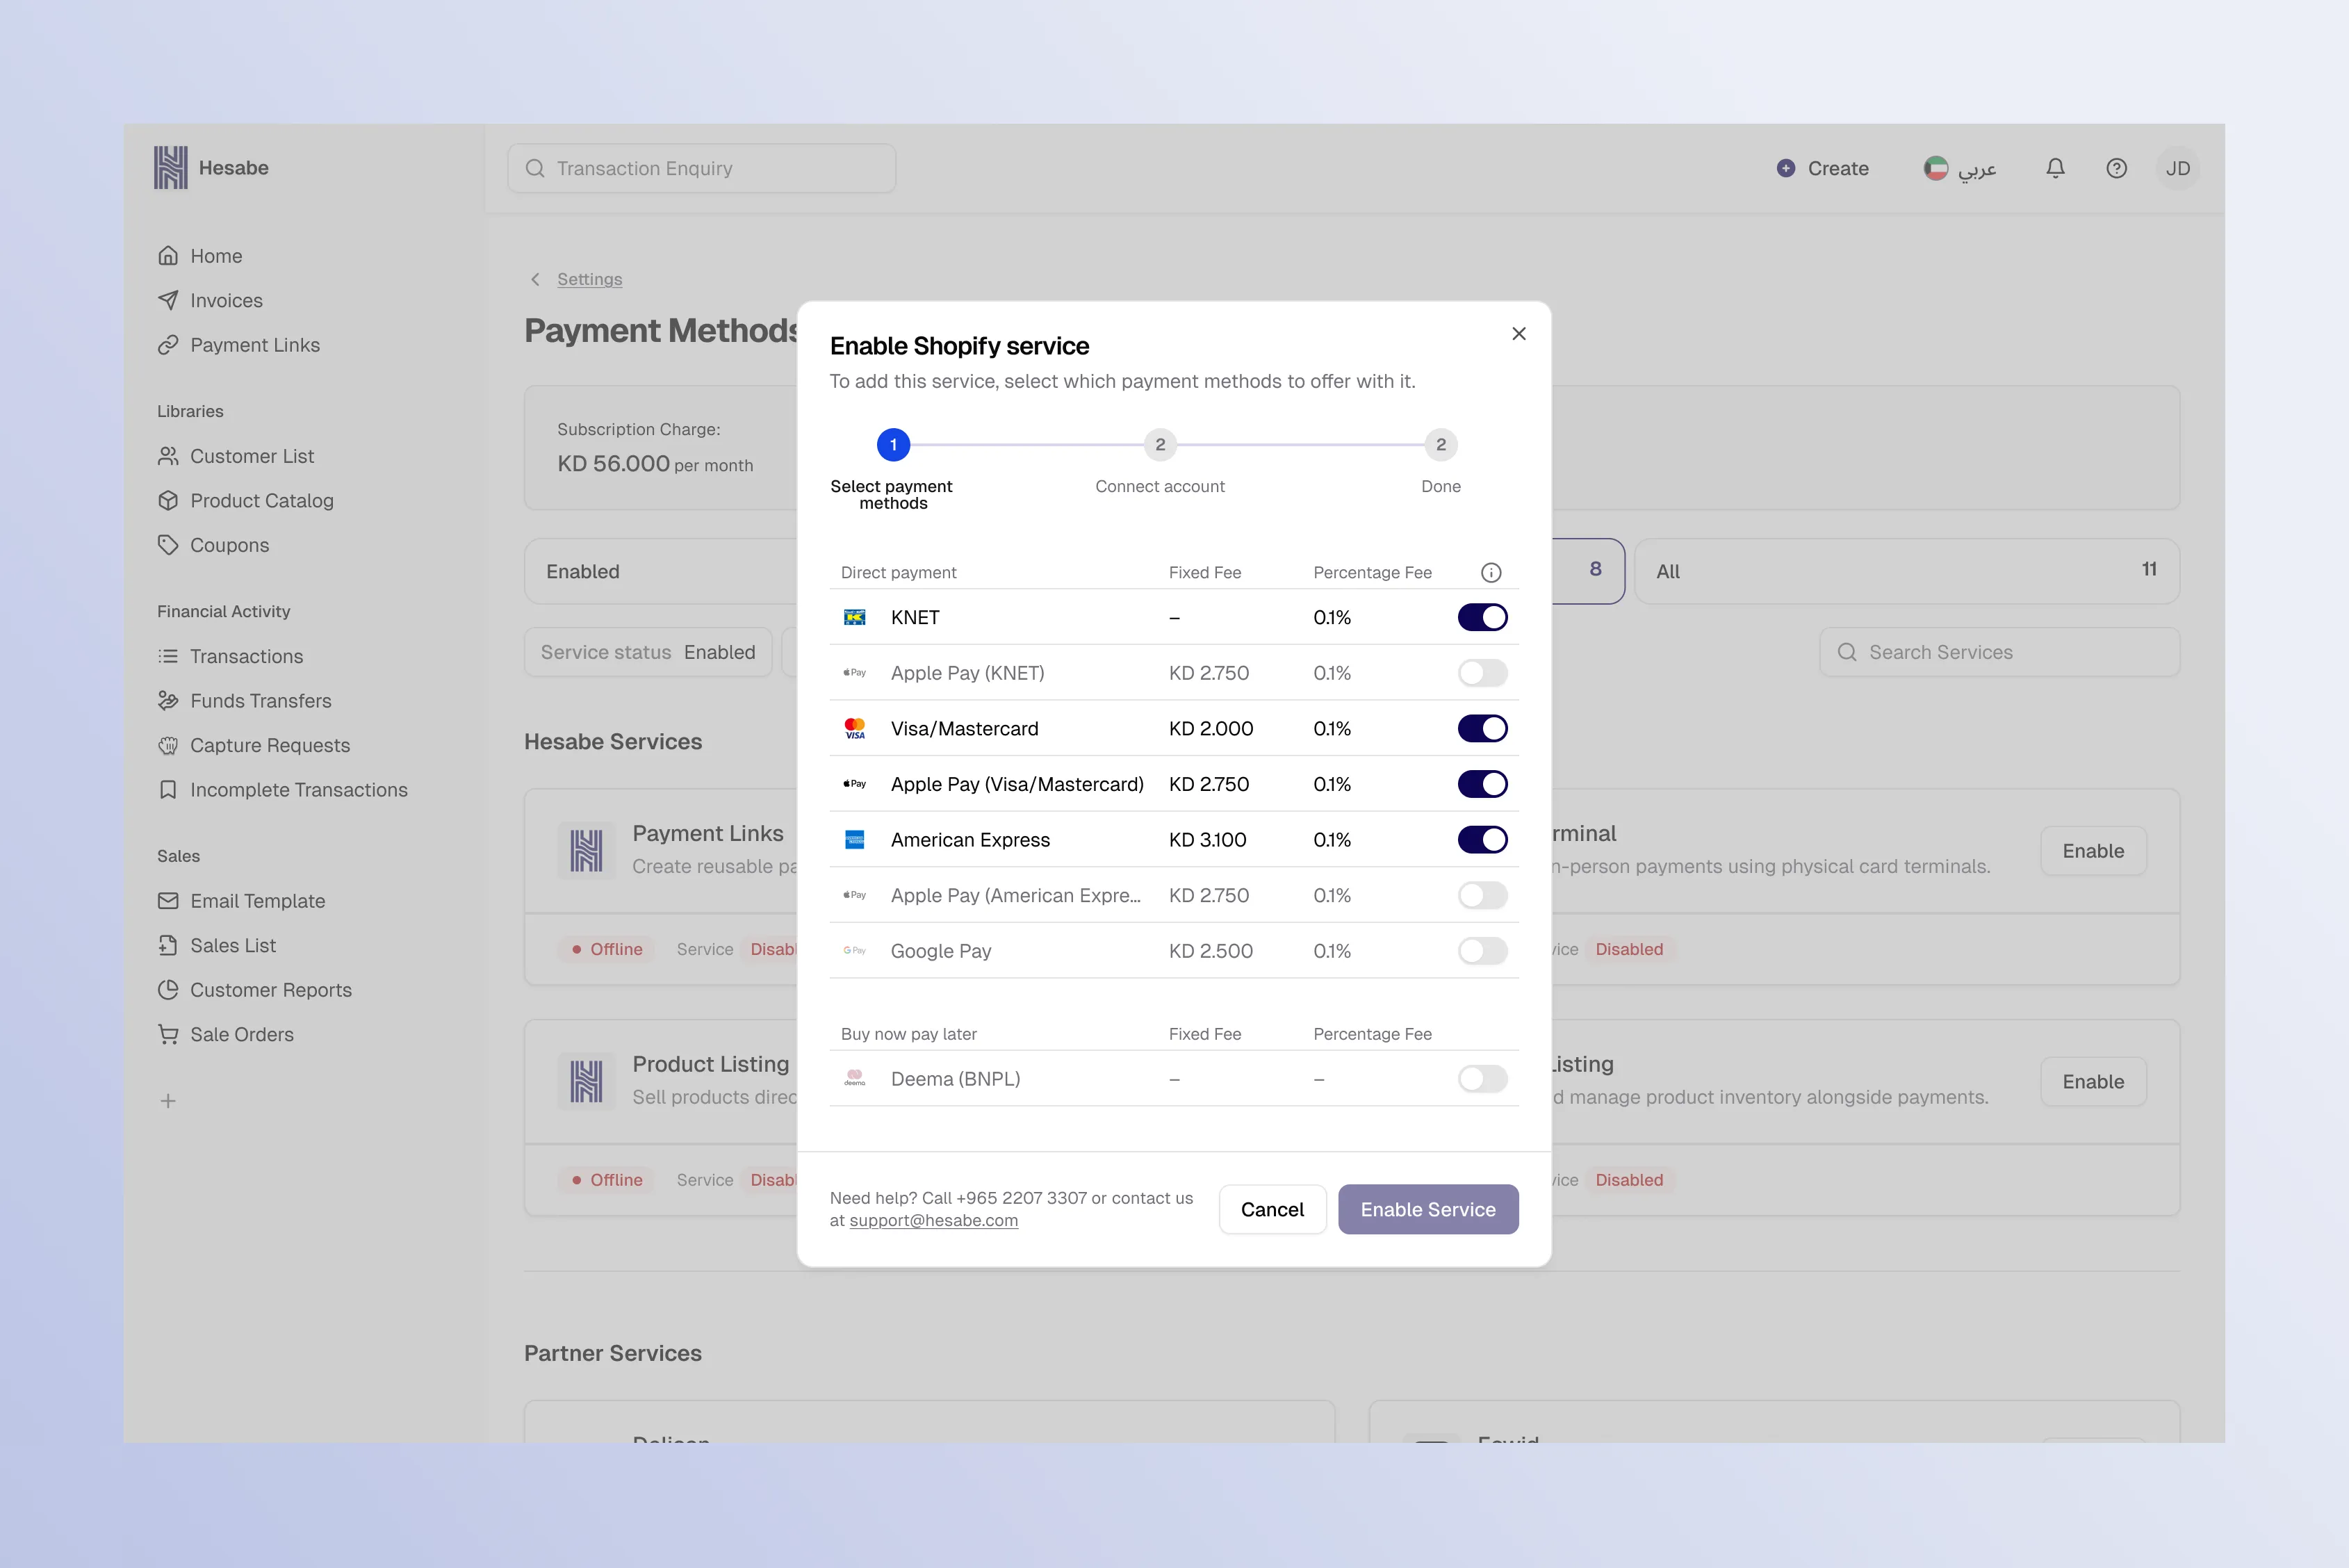Open the Service status filter dropdown

coord(648,652)
